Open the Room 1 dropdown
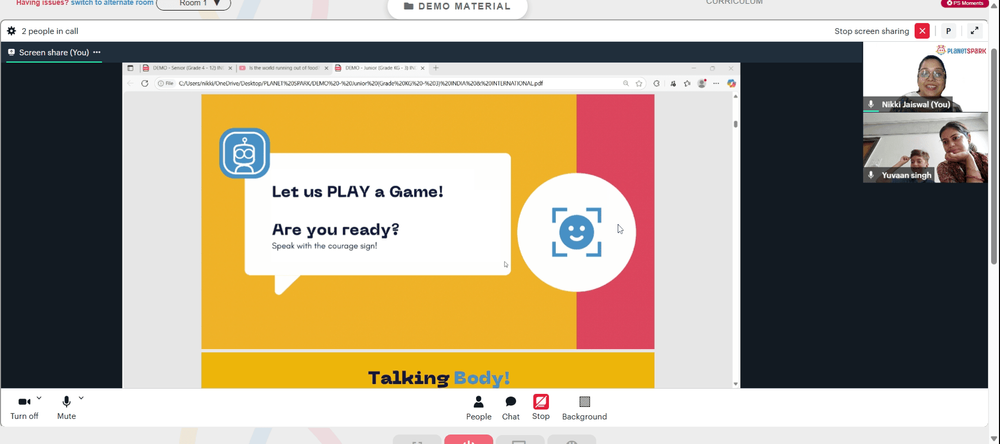 tap(194, 4)
